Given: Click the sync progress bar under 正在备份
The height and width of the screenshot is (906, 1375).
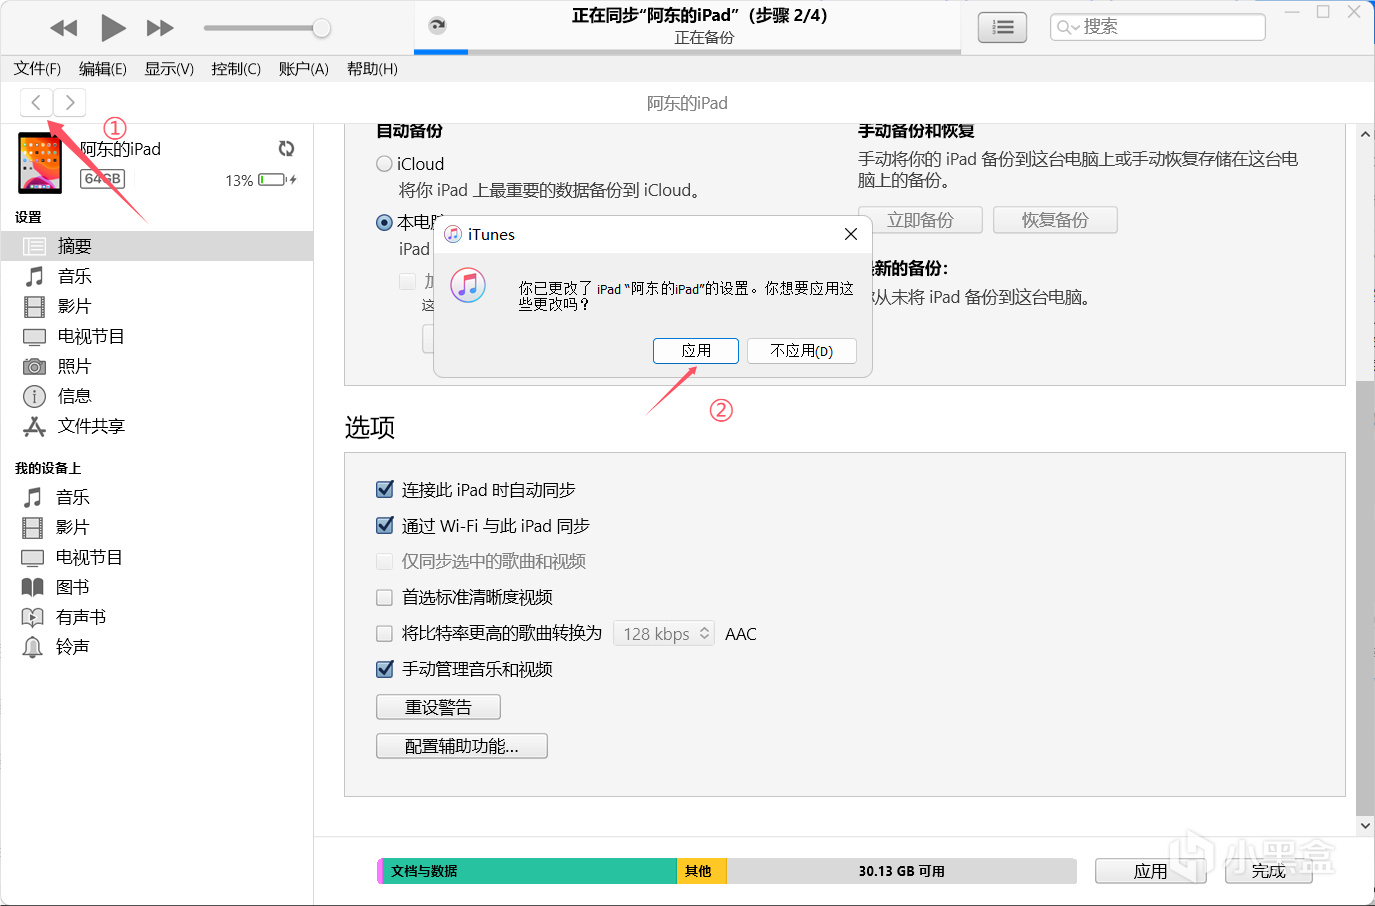Looking at the screenshot, I should click(x=686, y=51).
